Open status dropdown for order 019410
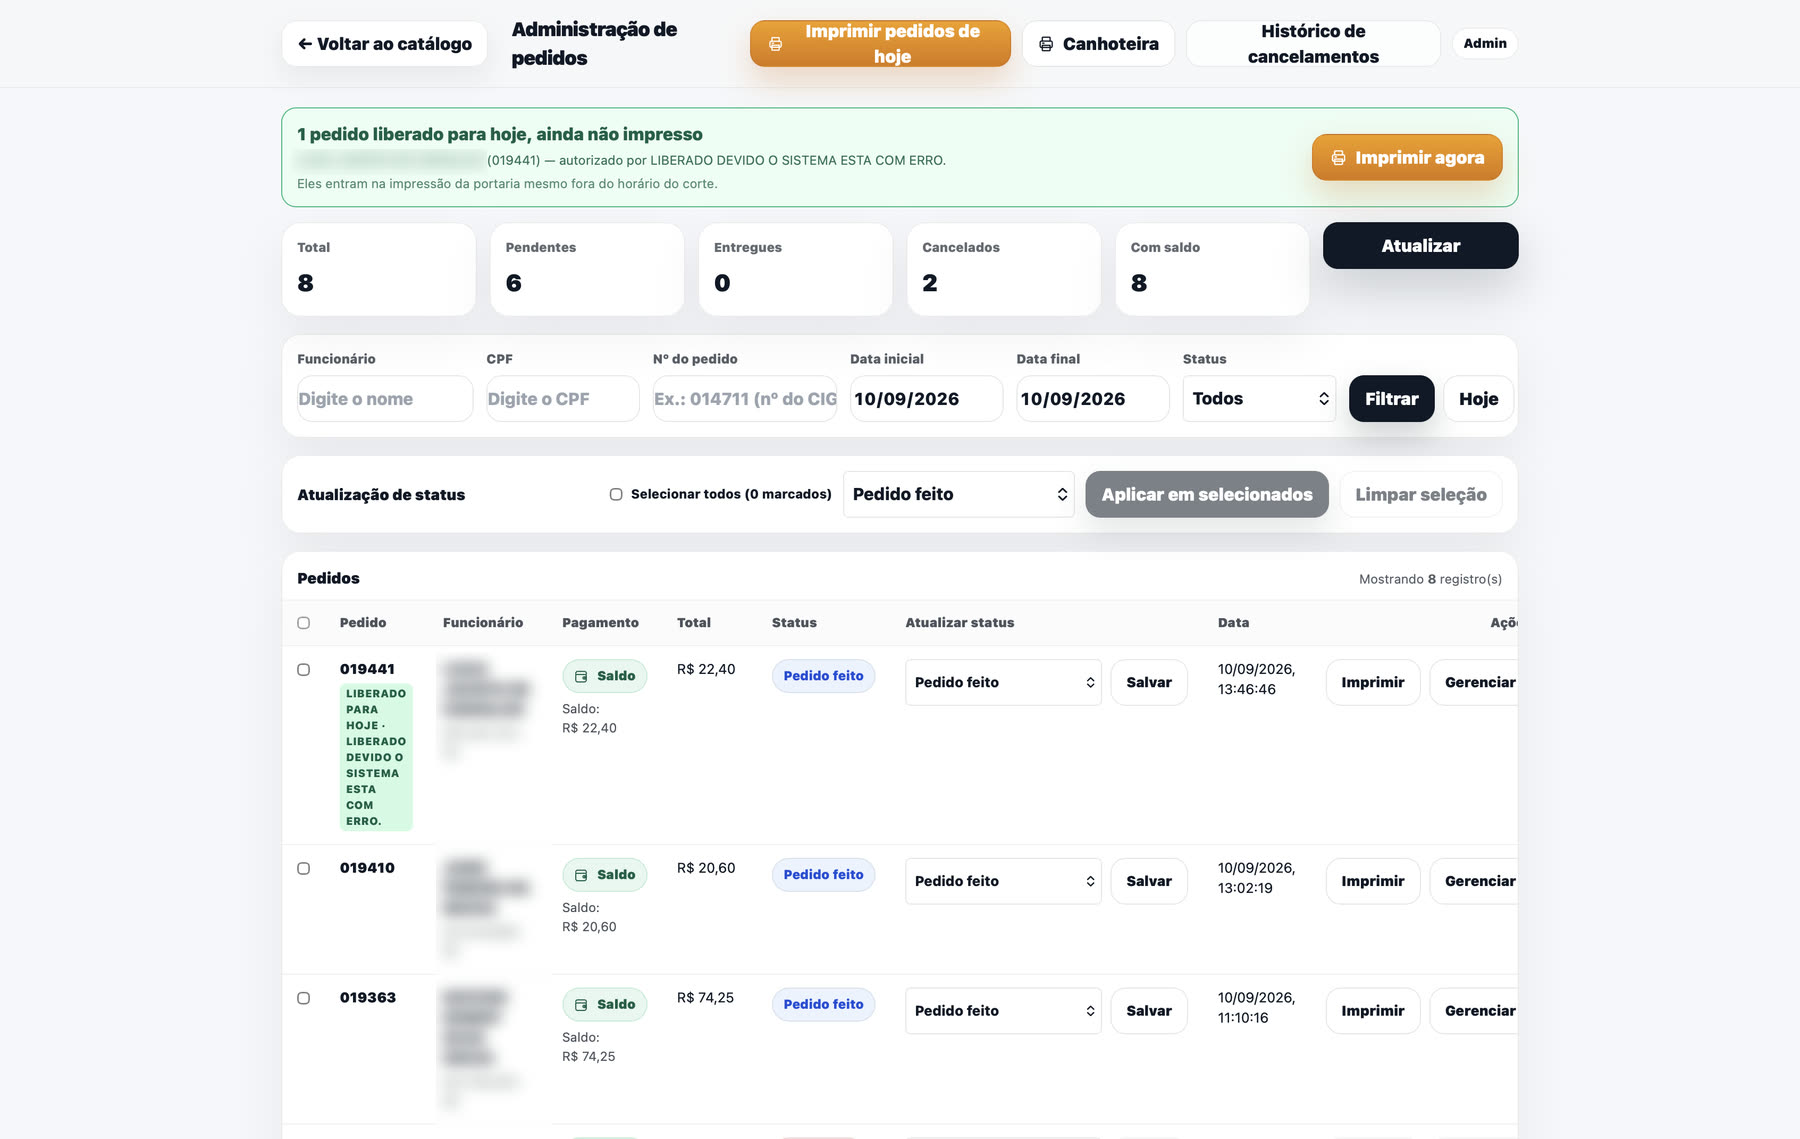1800x1139 pixels. (x=1003, y=881)
